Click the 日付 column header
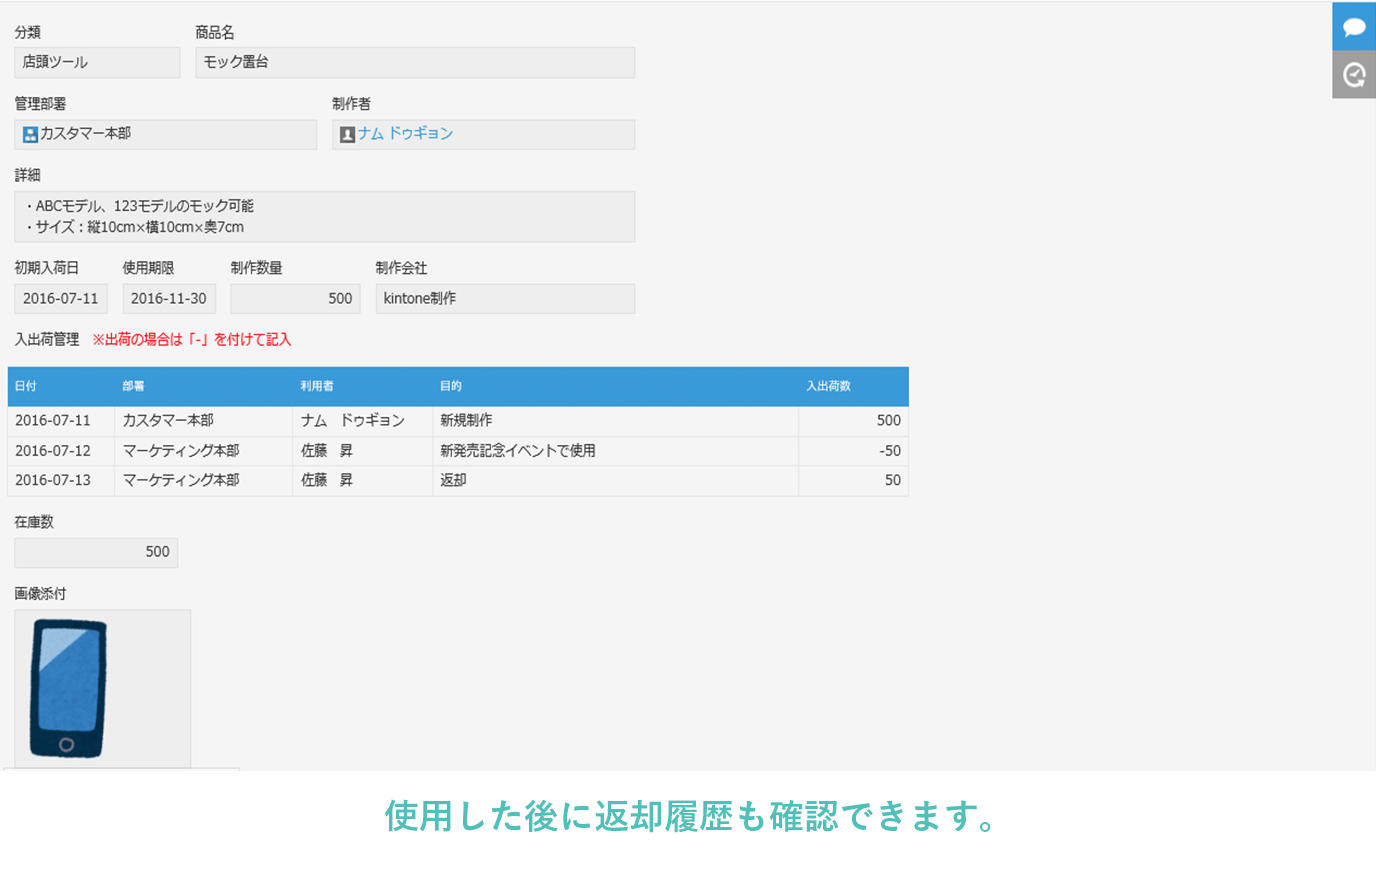Screen dimensions: 1376x872 [26, 386]
